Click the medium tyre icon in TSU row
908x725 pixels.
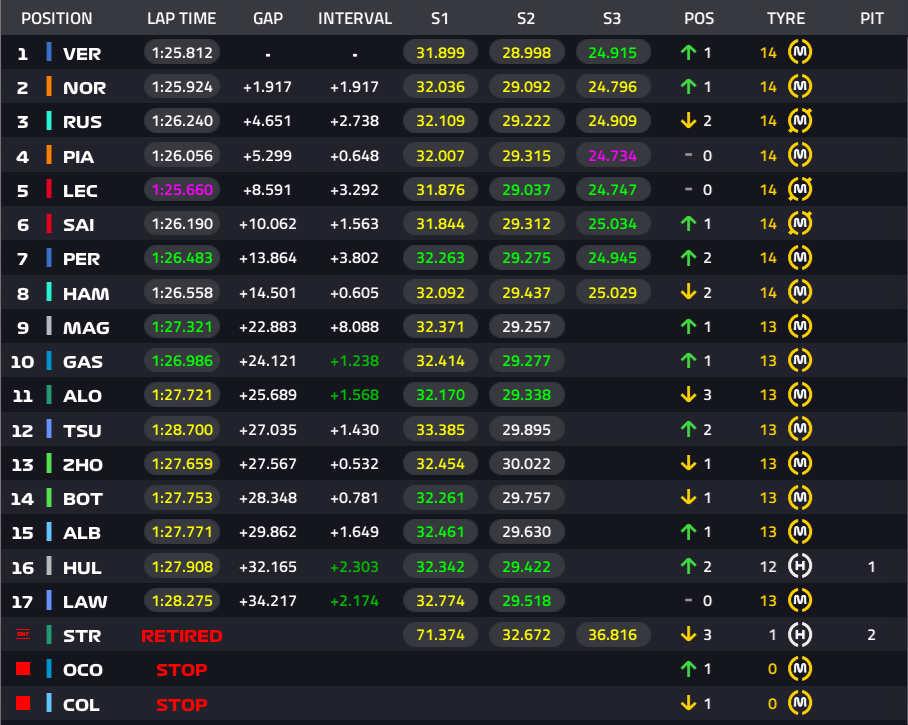(800, 429)
